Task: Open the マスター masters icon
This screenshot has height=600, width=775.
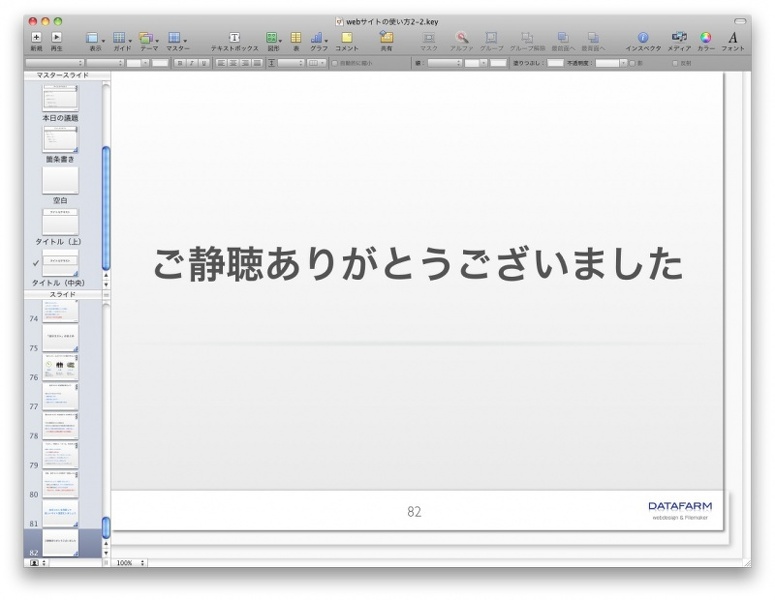Action: (x=174, y=38)
